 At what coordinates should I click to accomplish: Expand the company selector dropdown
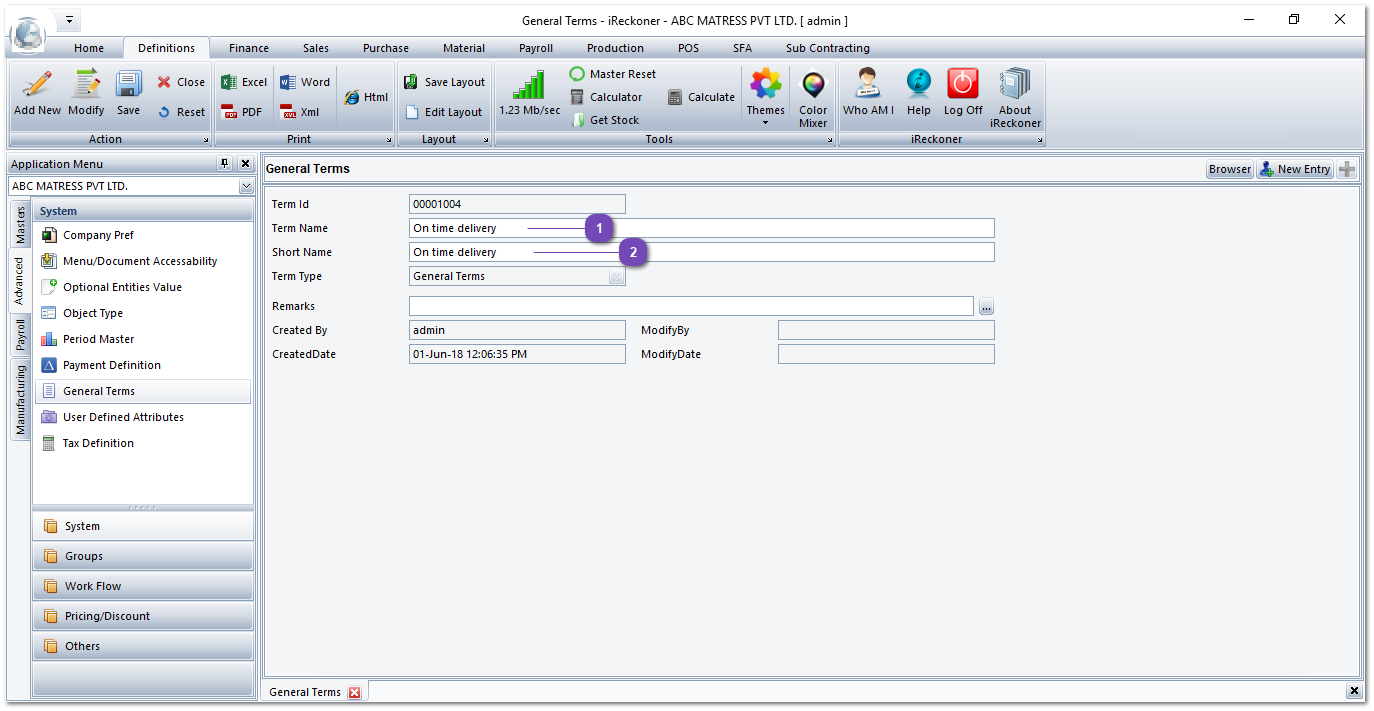tap(246, 186)
